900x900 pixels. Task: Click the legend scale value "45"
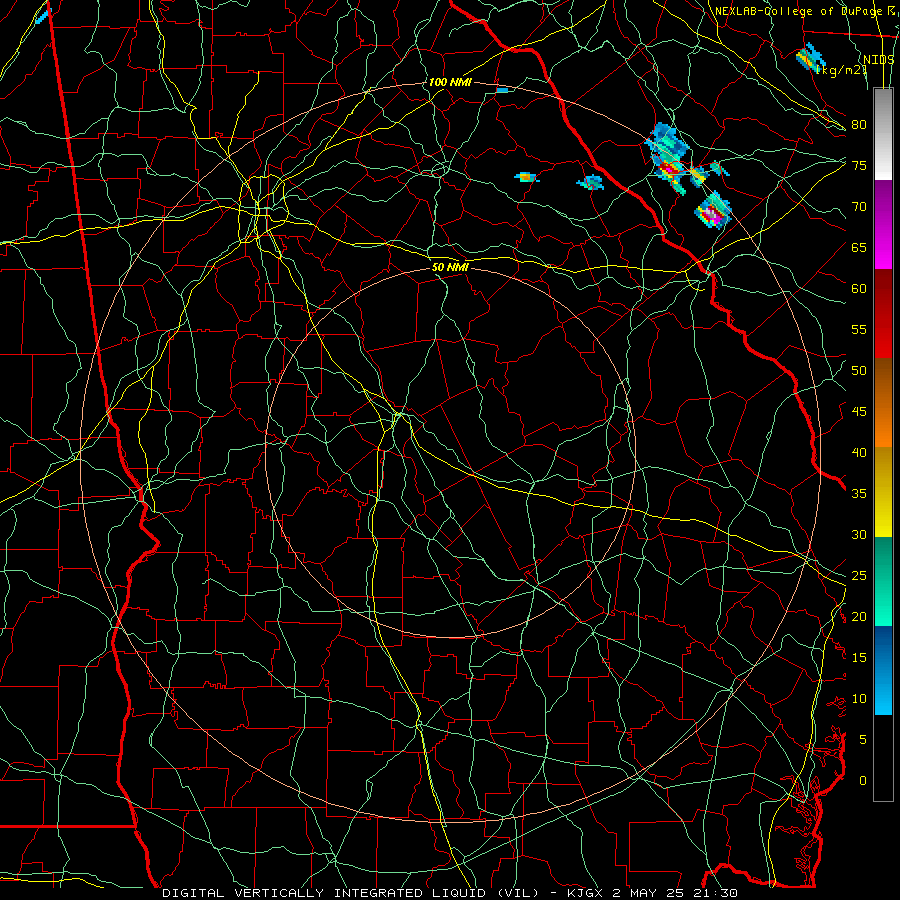(x=859, y=412)
